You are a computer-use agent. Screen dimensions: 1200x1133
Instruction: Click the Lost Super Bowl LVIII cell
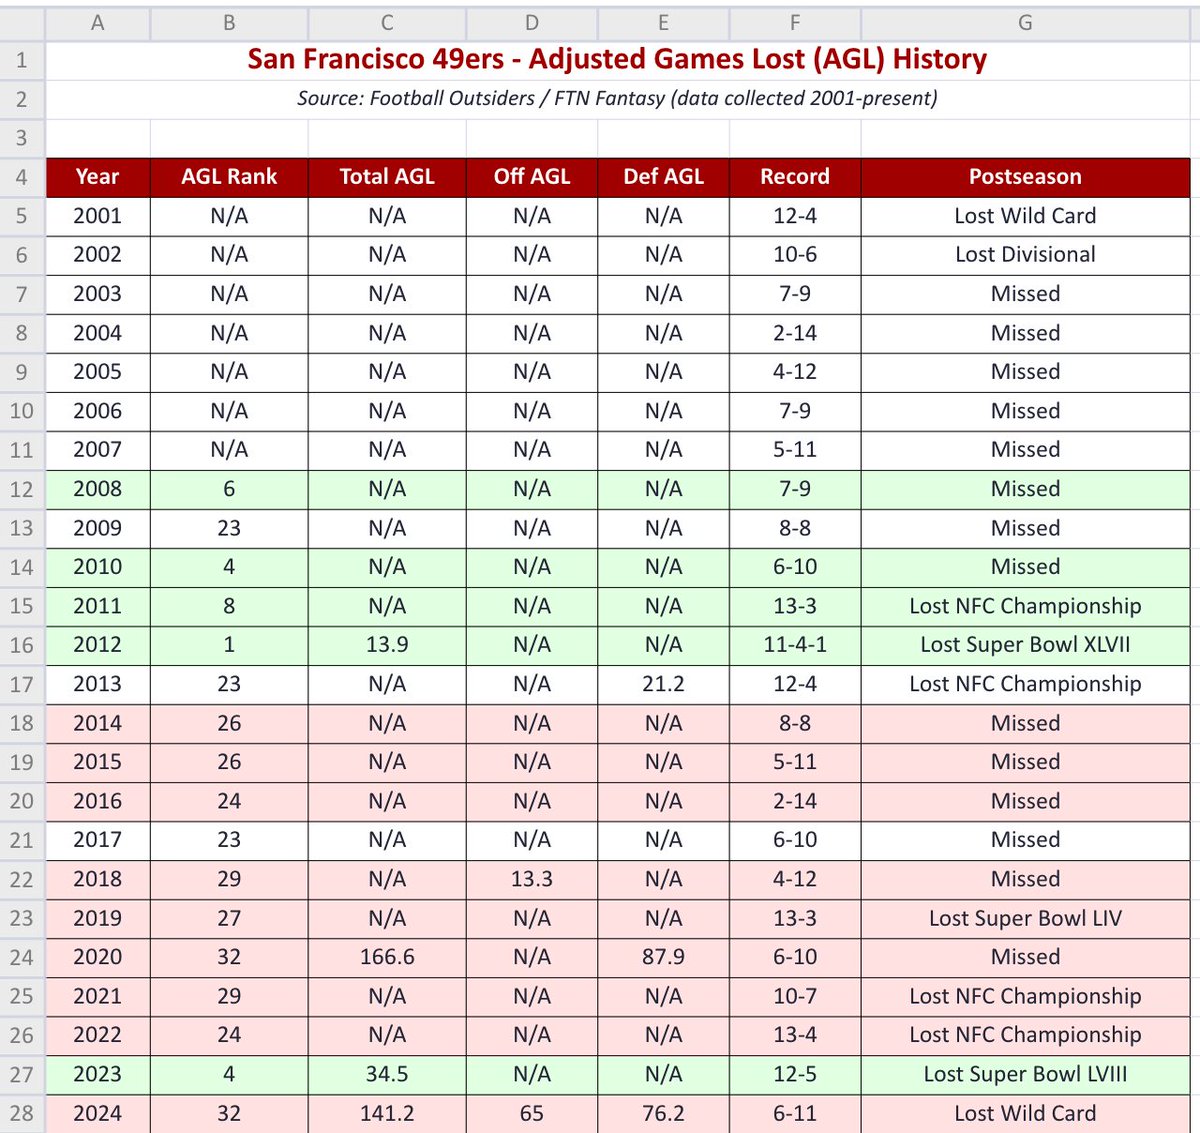pyautogui.click(x=1025, y=1074)
